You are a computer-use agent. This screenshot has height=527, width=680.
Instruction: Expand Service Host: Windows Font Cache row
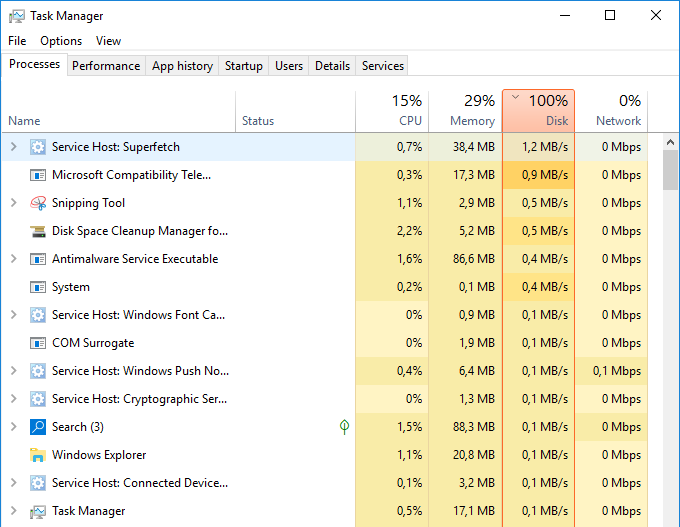pyautogui.click(x=14, y=314)
